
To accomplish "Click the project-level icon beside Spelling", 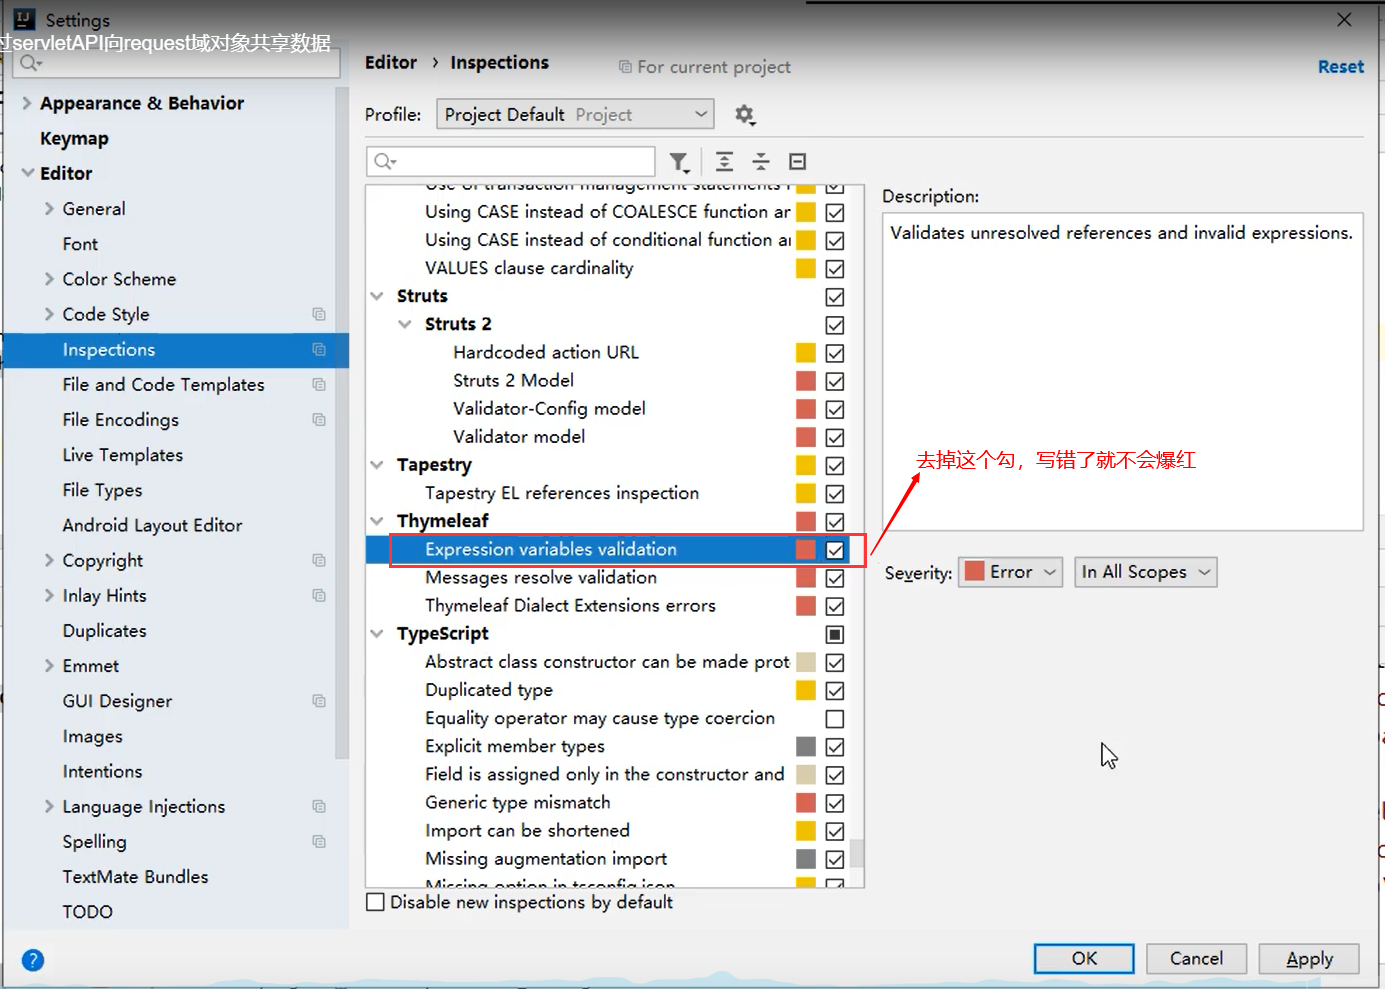I will pyautogui.click(x=319, y=841).
